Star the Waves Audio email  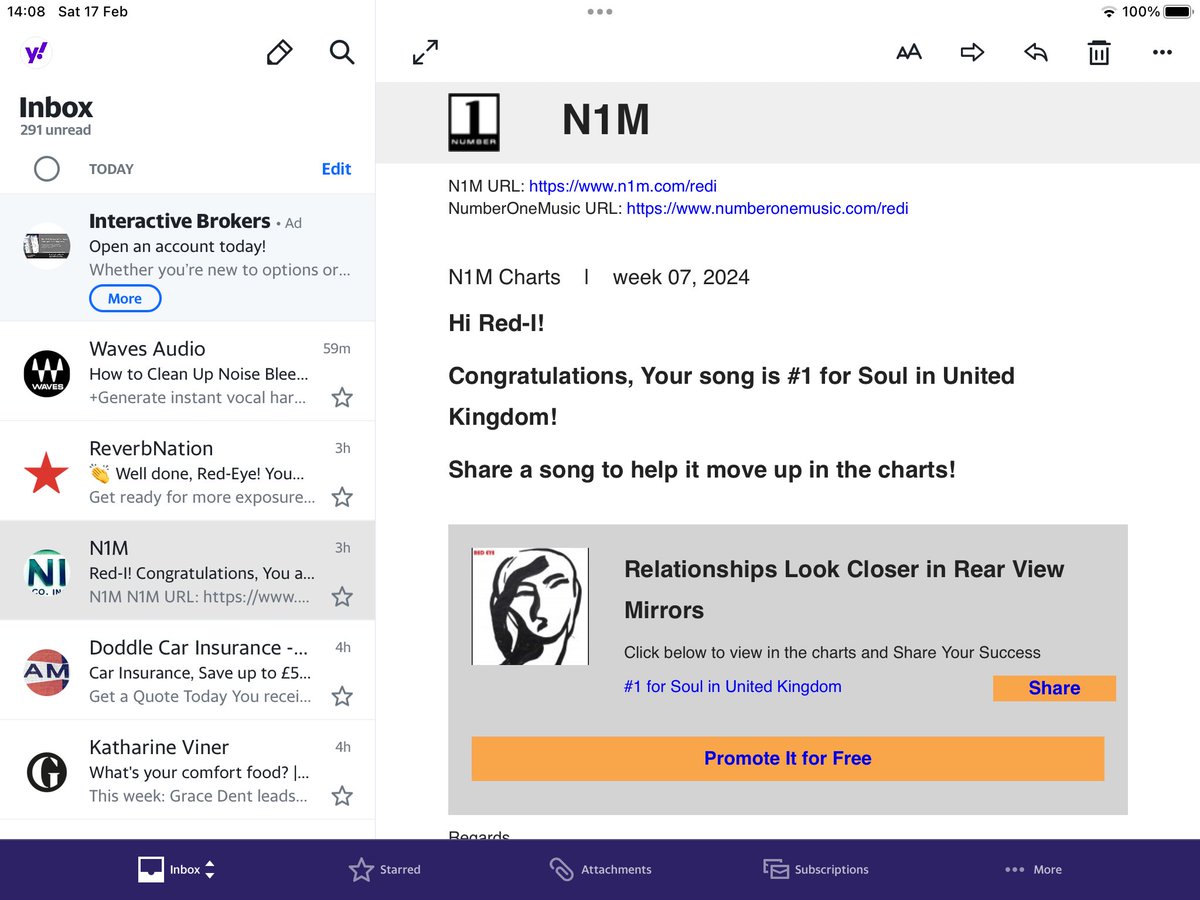342,398
